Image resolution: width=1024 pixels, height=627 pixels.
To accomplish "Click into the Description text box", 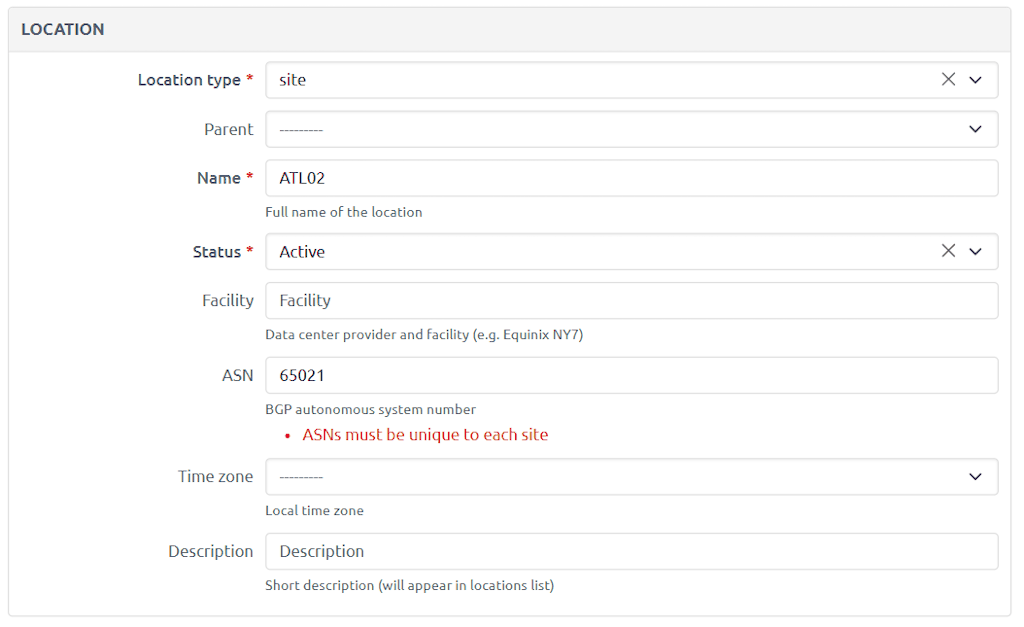I will point(630,551).
